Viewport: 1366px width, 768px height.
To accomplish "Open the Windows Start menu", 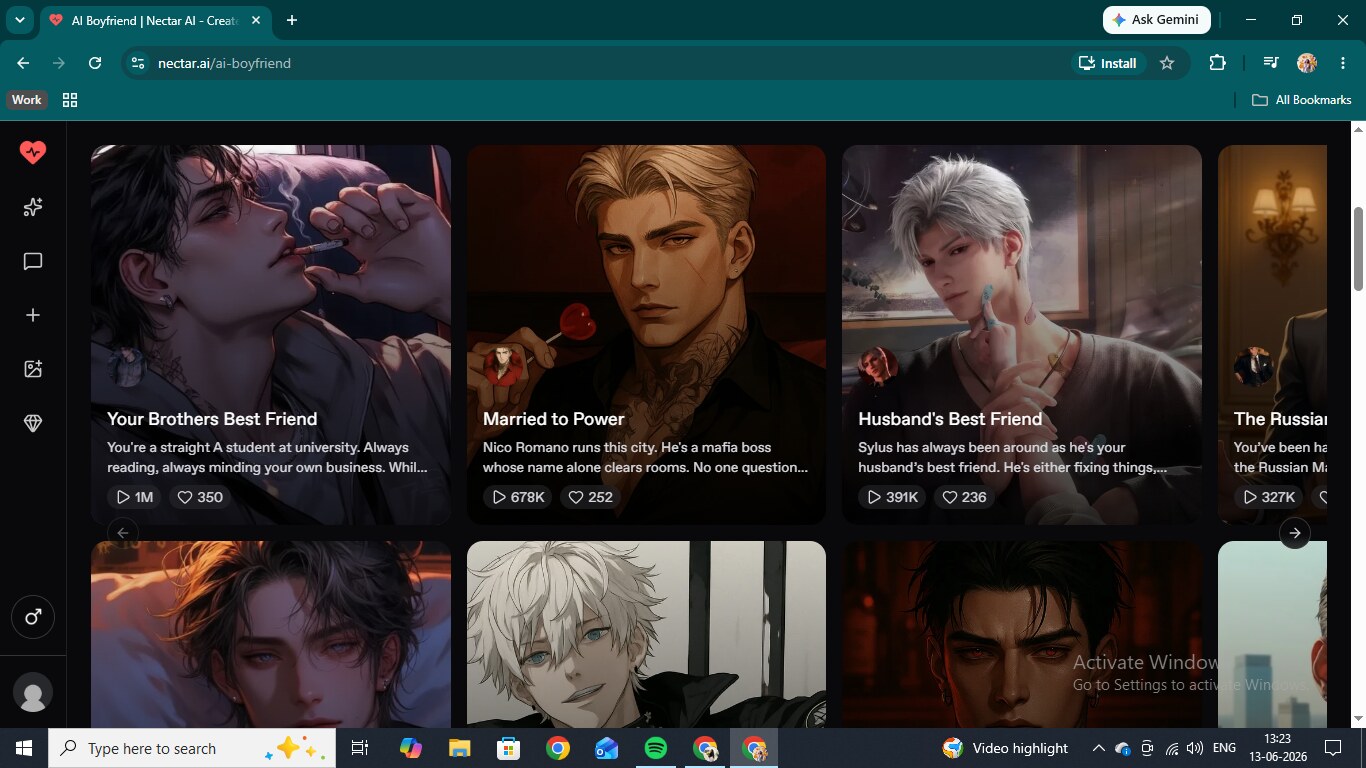I will point(24,748).
